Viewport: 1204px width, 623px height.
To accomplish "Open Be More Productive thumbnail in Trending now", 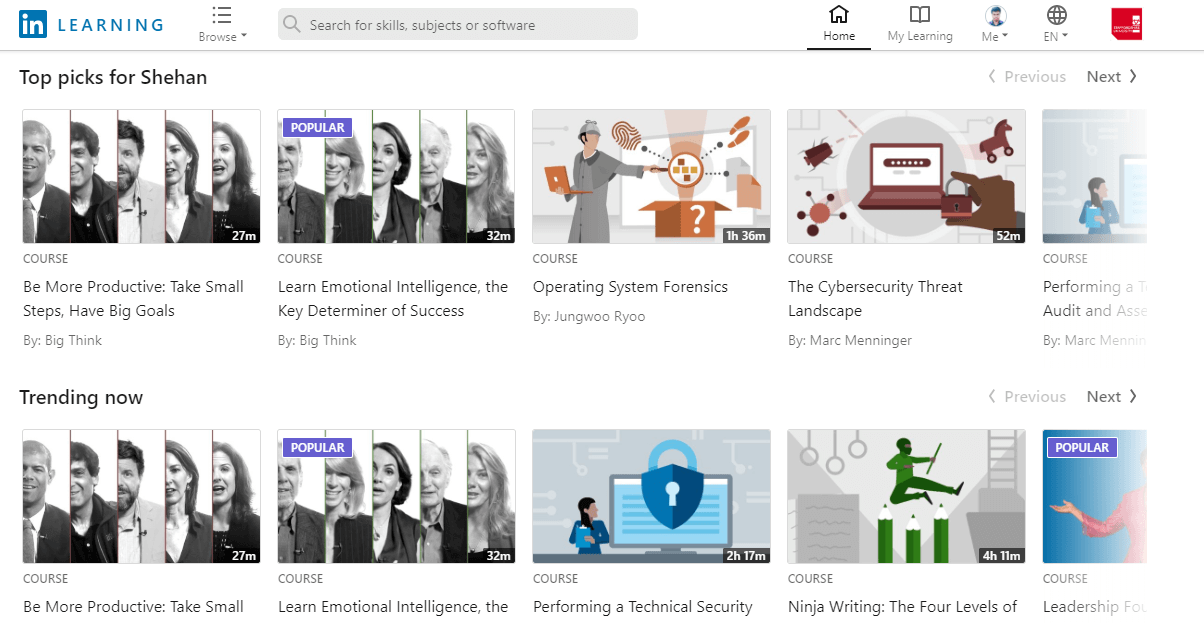I will pos(142,497).
